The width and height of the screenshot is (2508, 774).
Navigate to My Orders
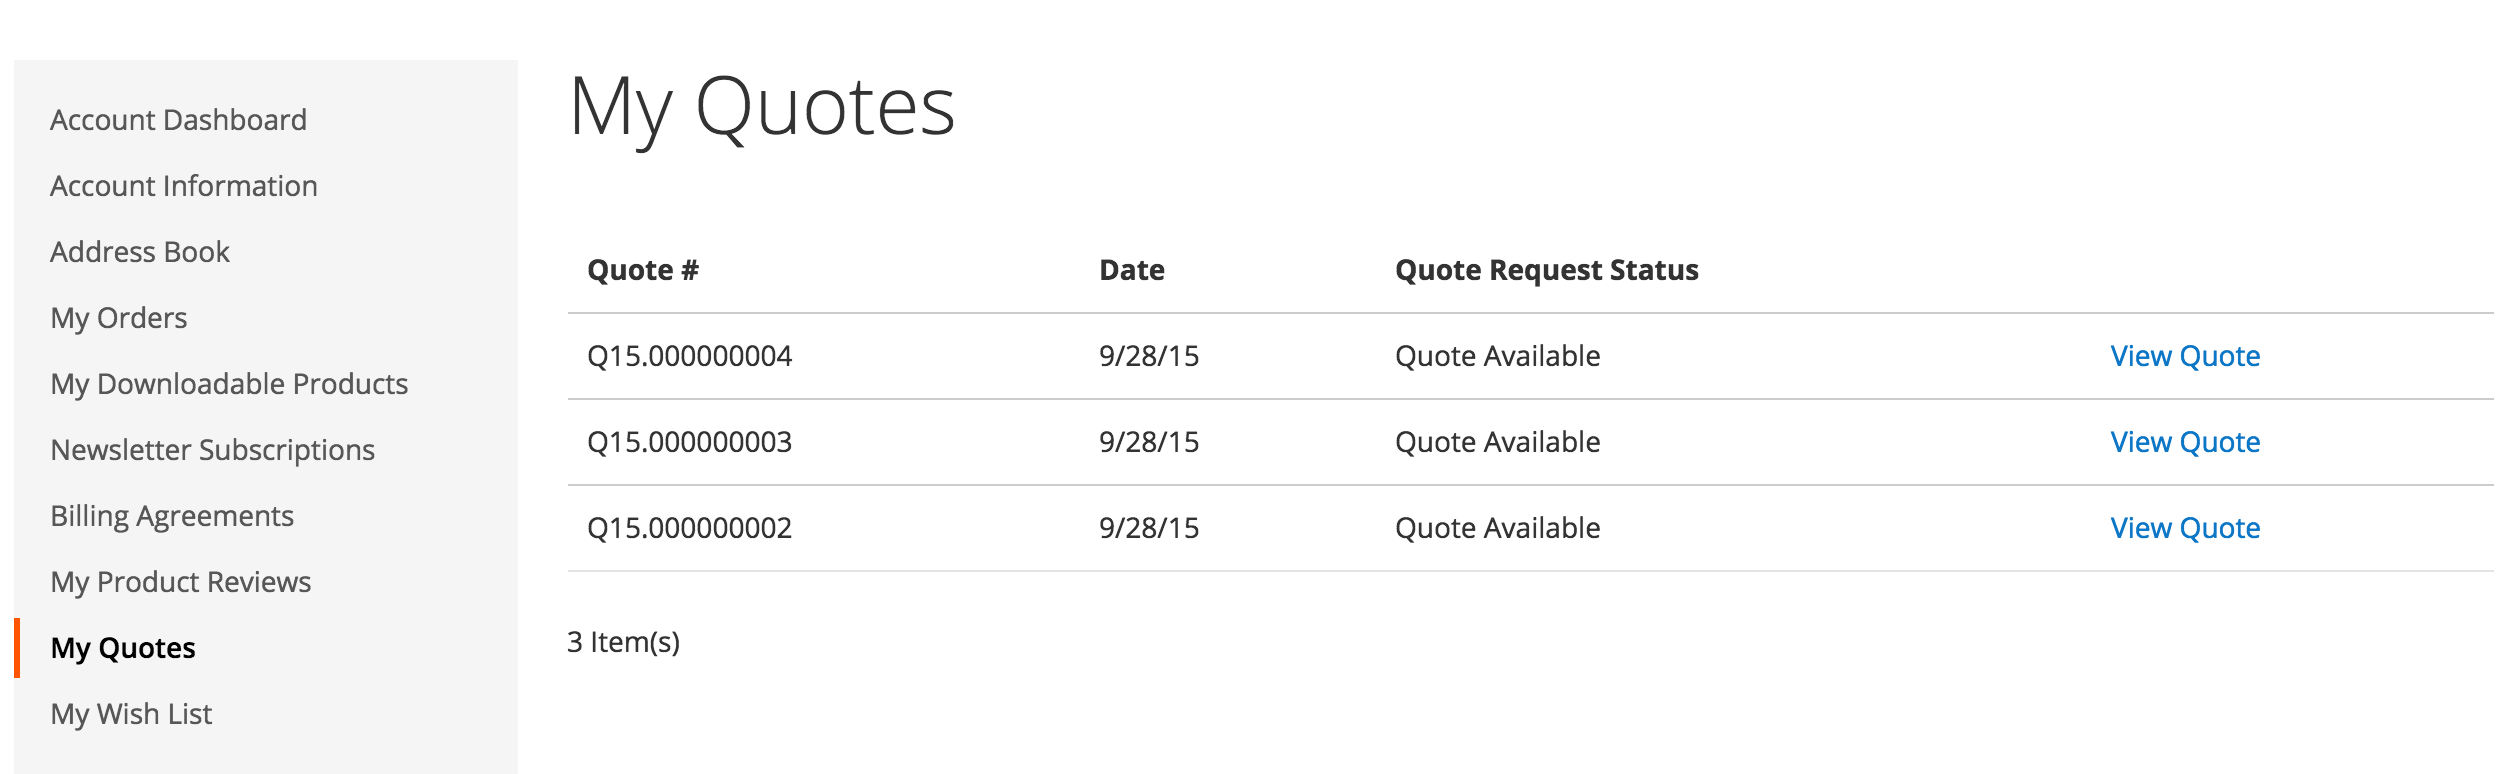click(119, 318)
